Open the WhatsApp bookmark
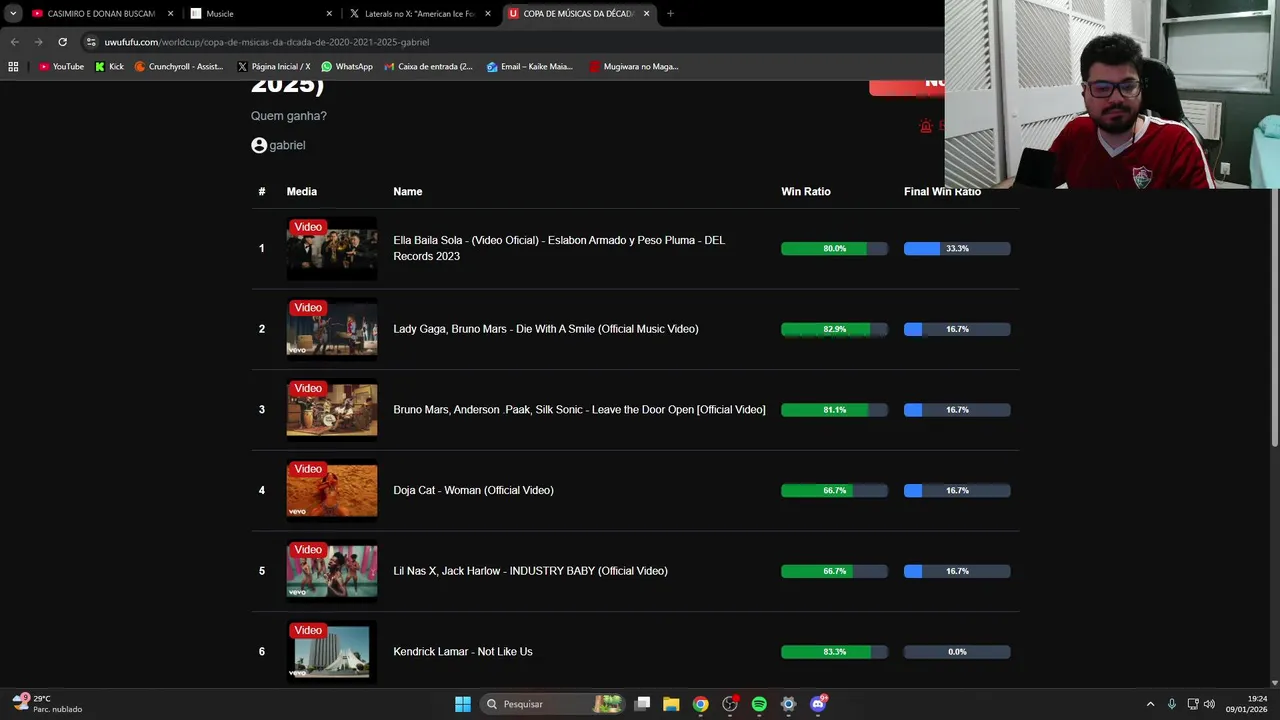Screen dimensions: 1280x720 click(347, 67)
